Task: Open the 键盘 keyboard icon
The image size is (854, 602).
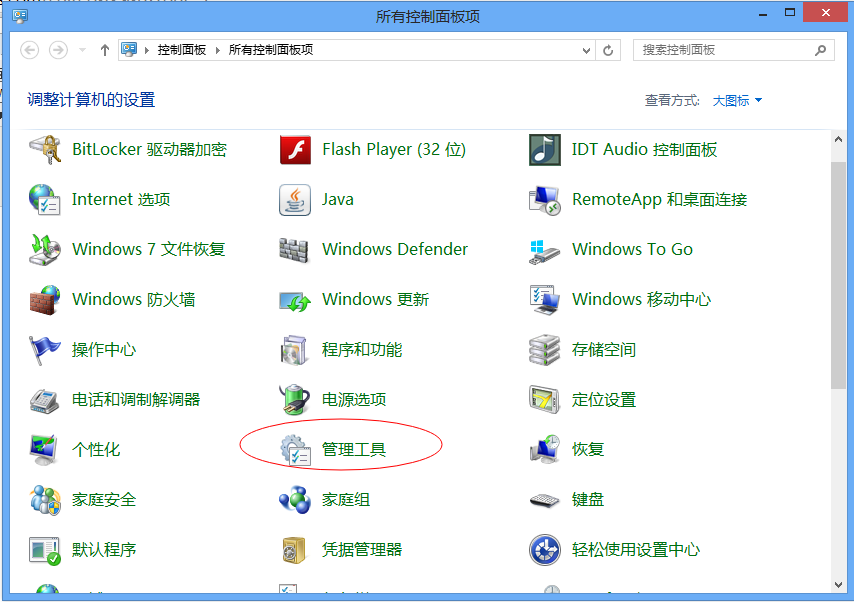Action: tap(545, 500)
